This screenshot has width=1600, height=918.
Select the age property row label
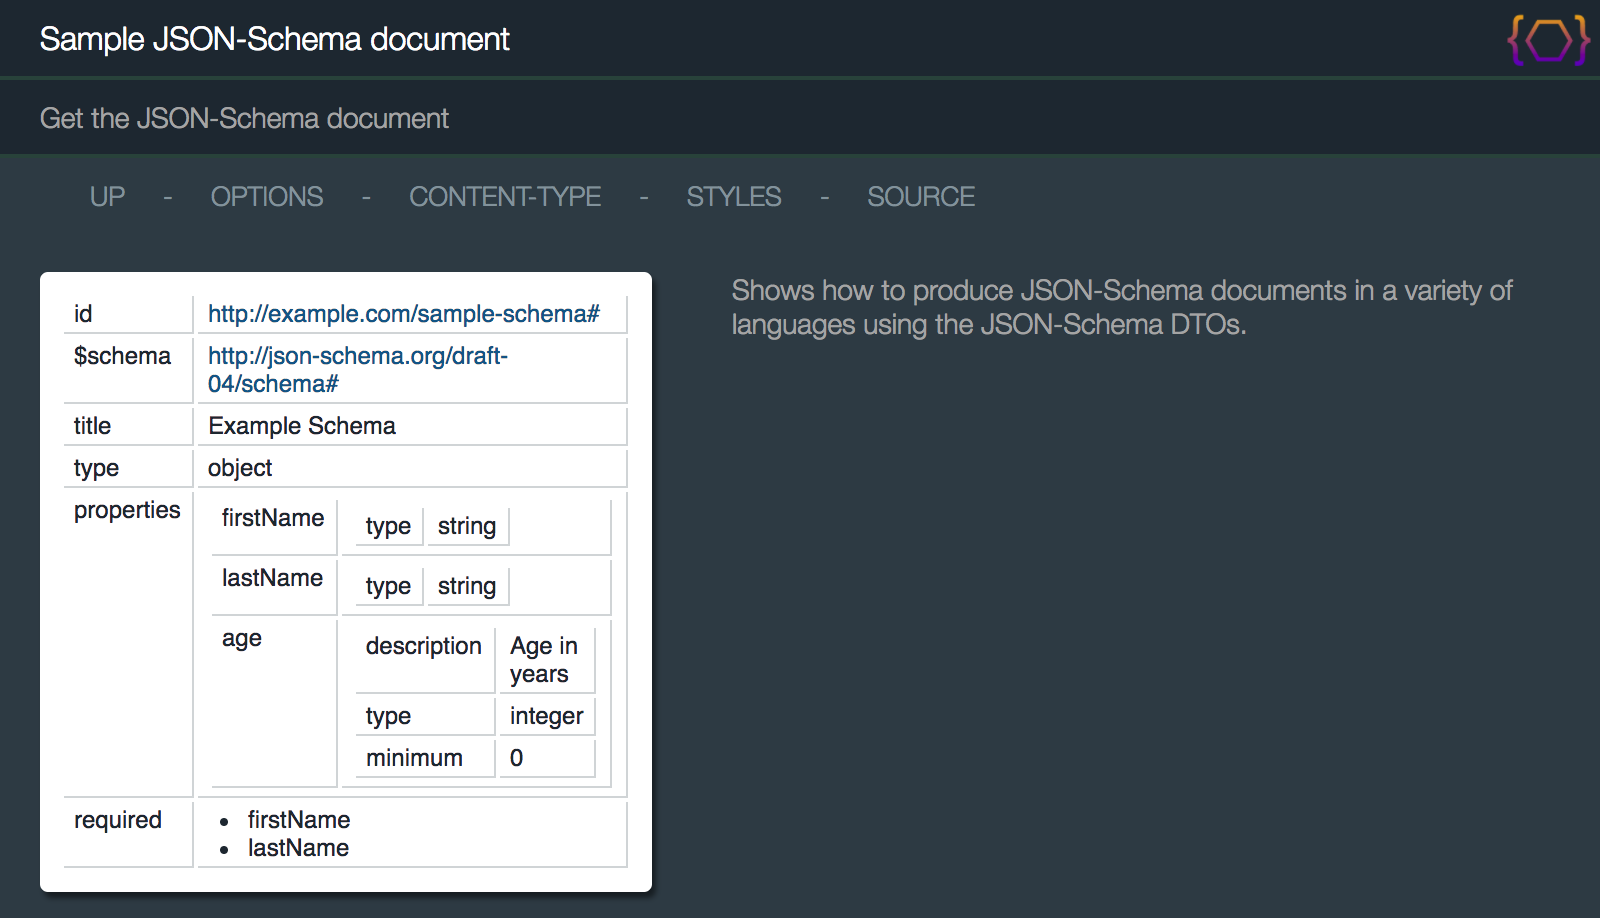tap(242, 639)
